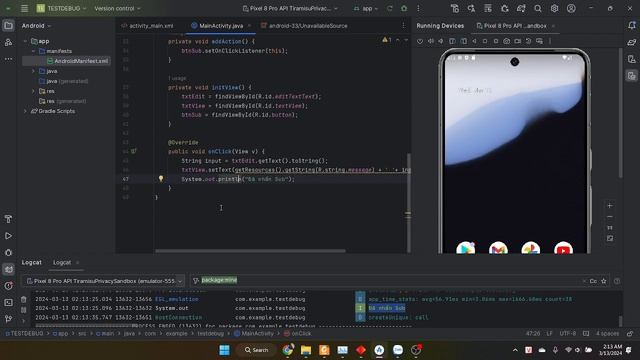Open the editor tabs options menu

[403, 26]
